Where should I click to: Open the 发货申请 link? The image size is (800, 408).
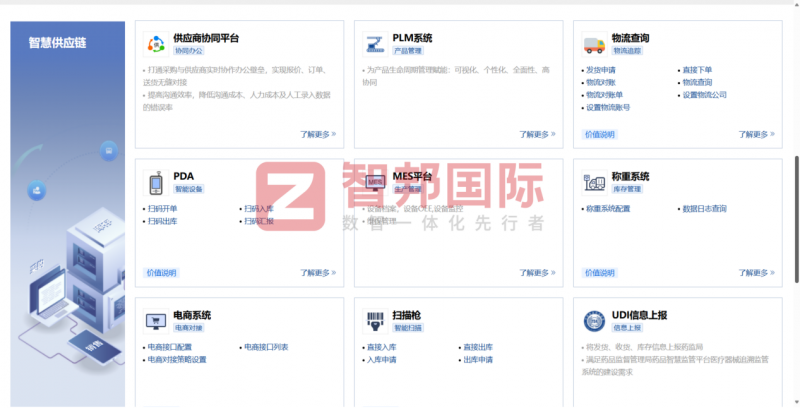click(x=601, y=70)
